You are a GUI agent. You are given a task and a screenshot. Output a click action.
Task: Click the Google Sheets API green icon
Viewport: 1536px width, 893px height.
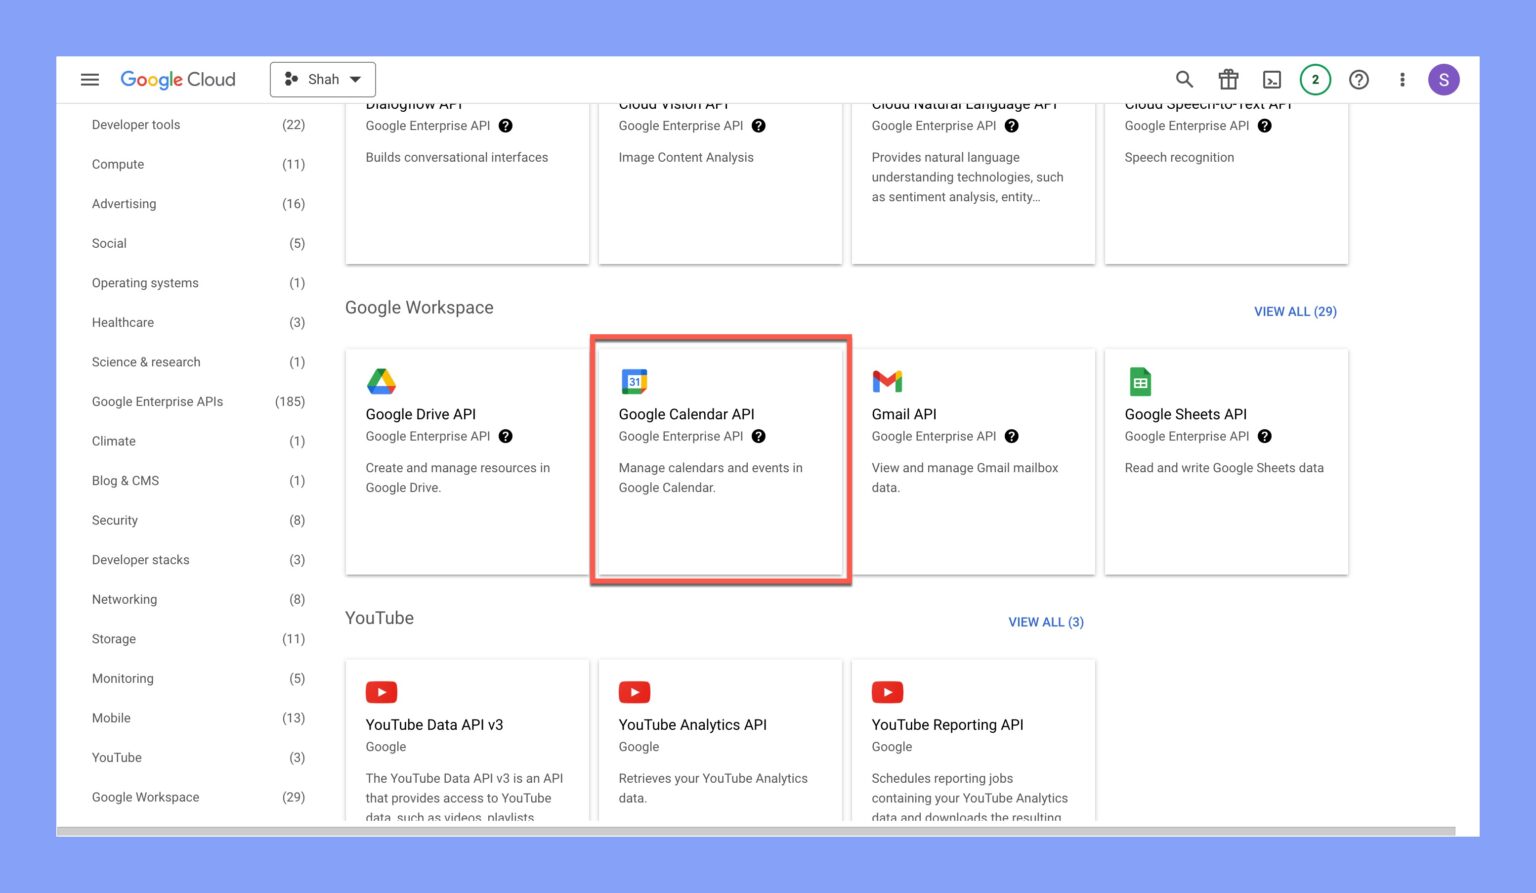tap(1141, 381)
